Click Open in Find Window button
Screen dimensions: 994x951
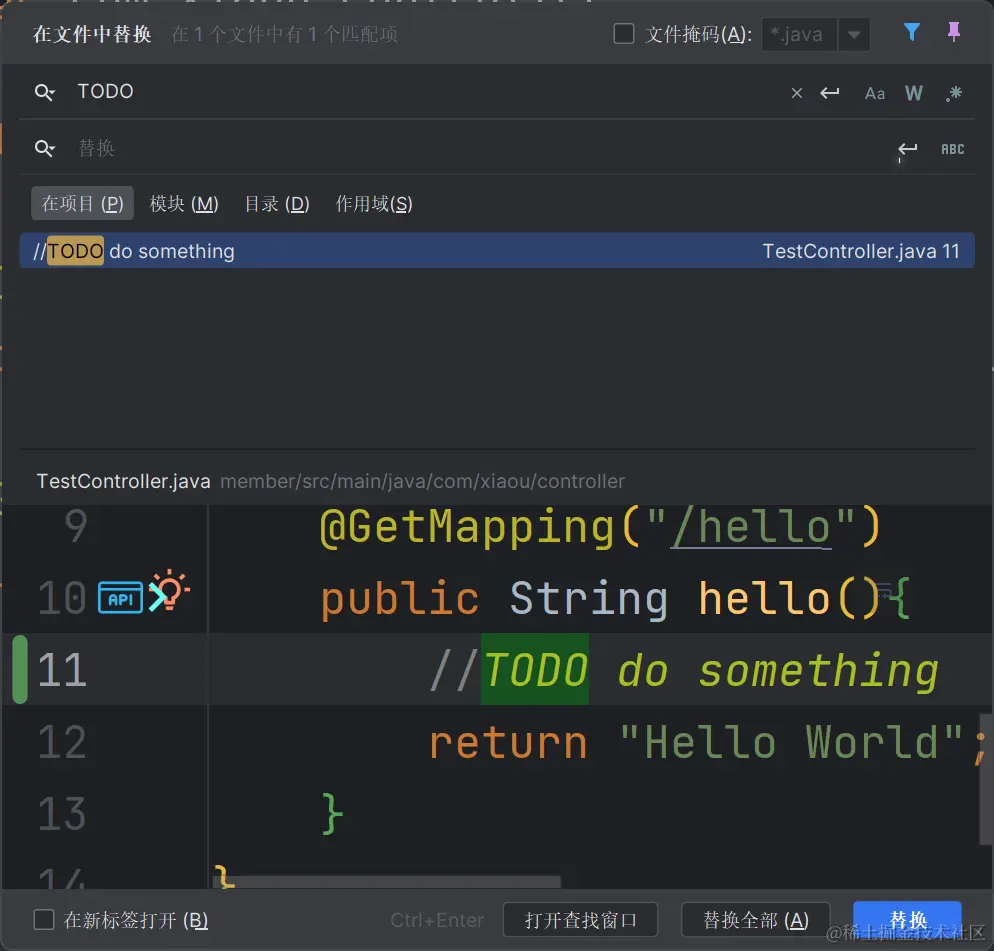(580, 920)
